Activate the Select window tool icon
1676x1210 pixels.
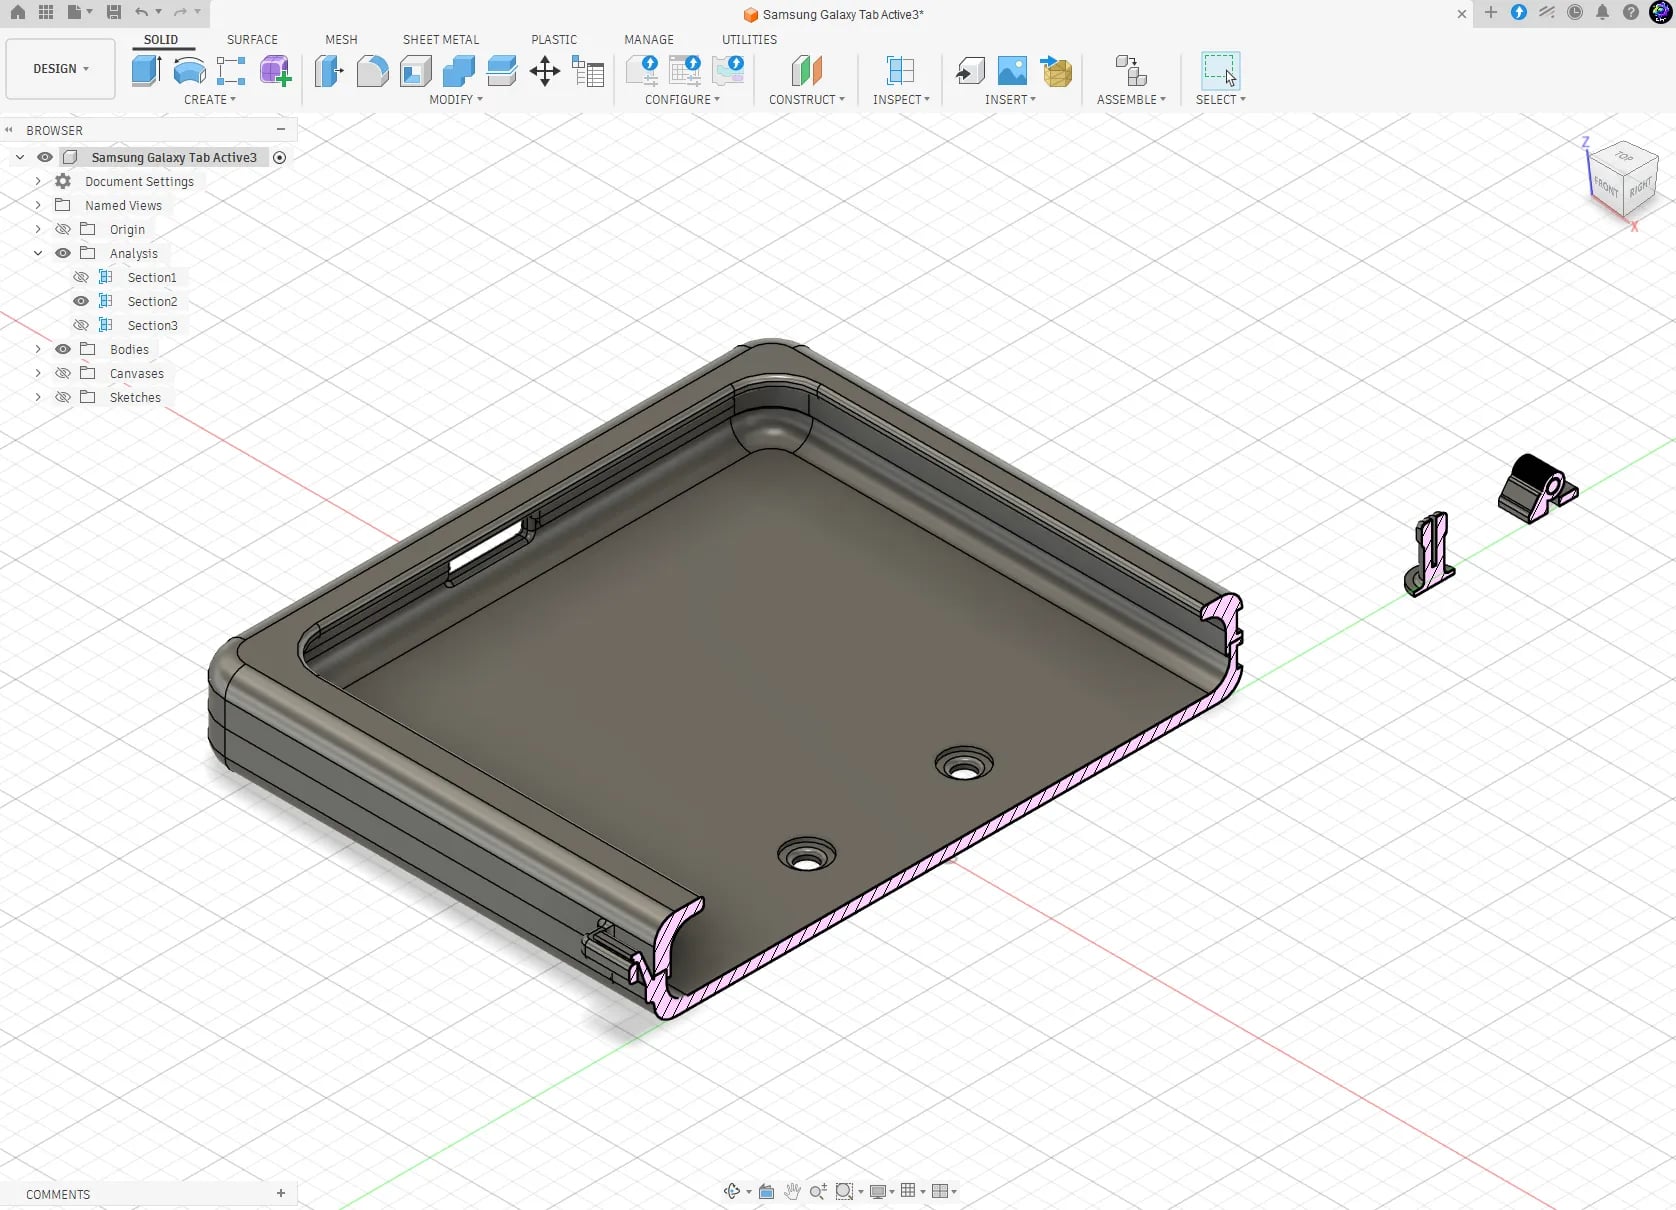pos(1220,71)
